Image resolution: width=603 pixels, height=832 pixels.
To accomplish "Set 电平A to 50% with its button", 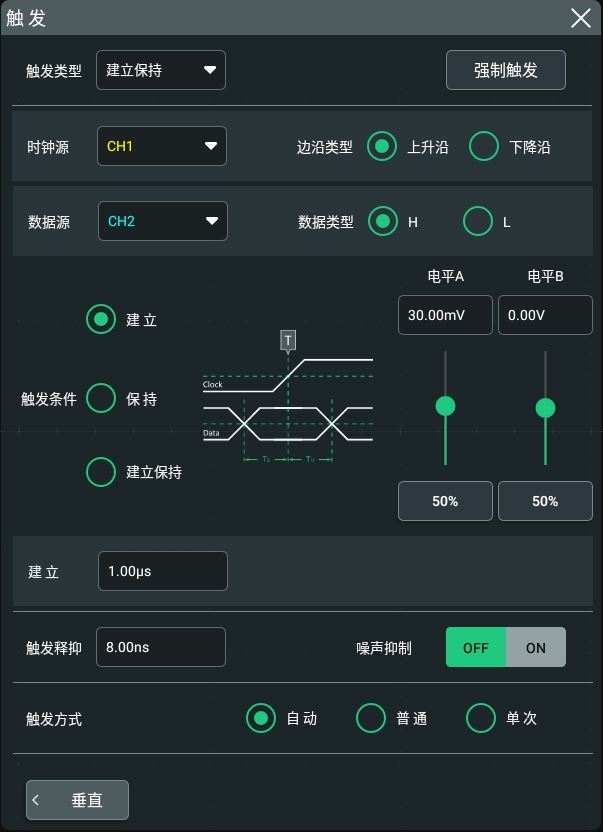I will (445, 501).
